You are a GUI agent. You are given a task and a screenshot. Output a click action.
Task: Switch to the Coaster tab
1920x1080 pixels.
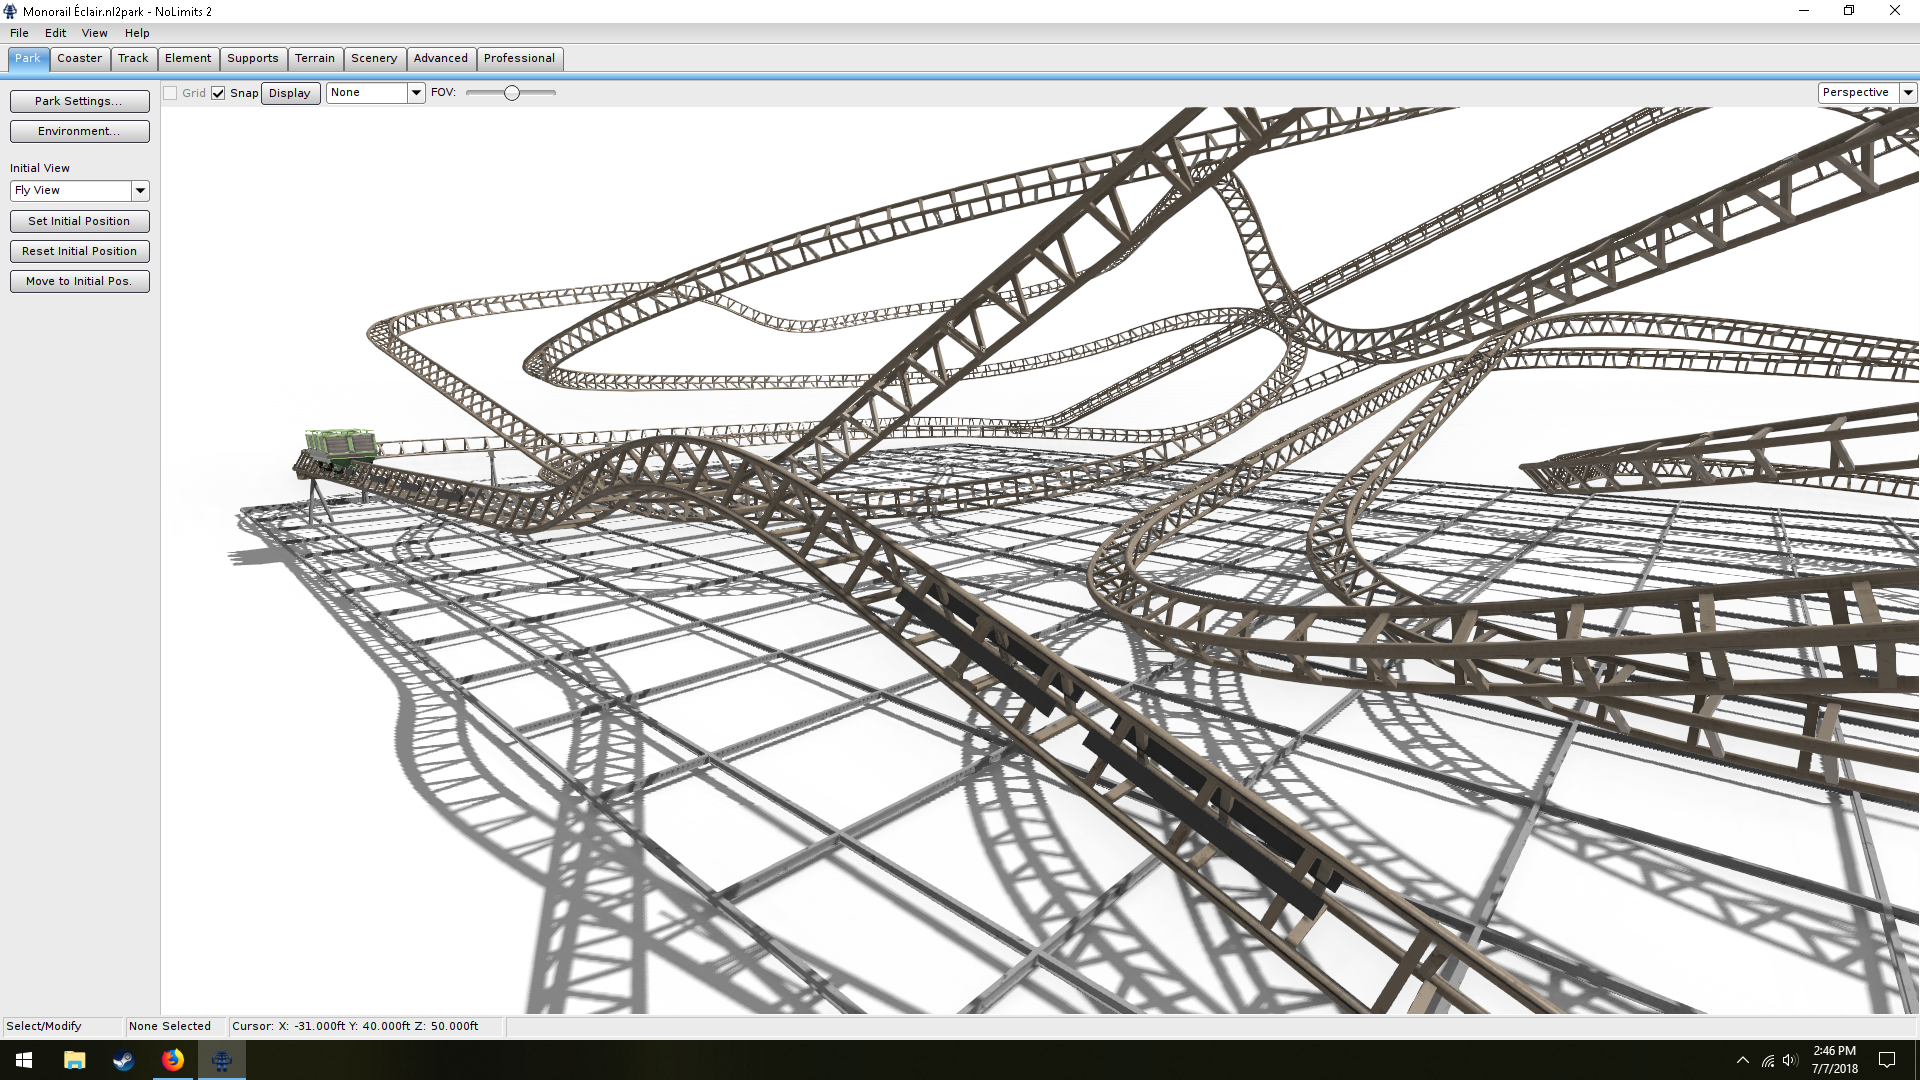point(79,58)
